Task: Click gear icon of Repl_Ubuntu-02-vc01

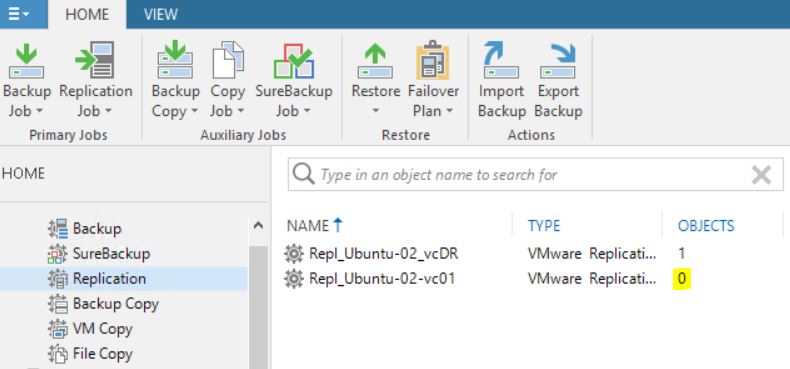Action: [x=294, y=279]
